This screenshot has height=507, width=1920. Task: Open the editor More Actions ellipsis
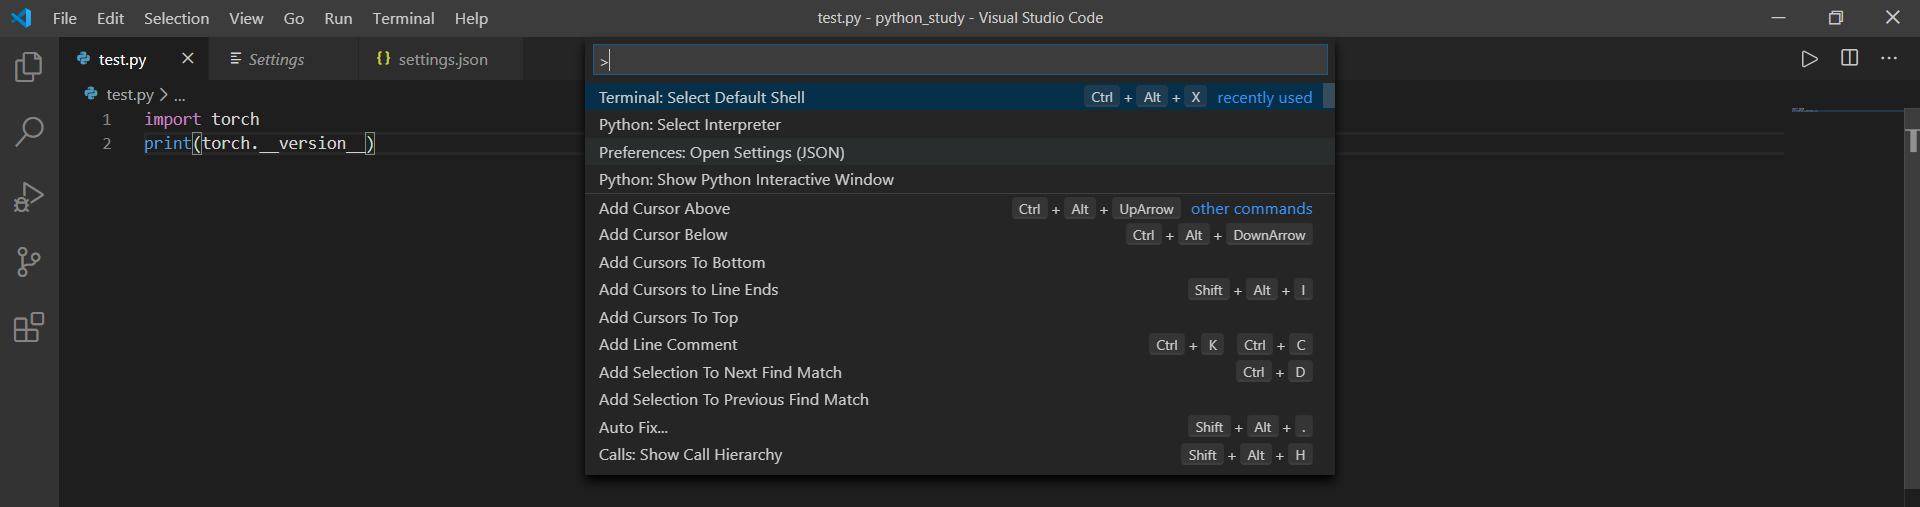point(1888,59)
